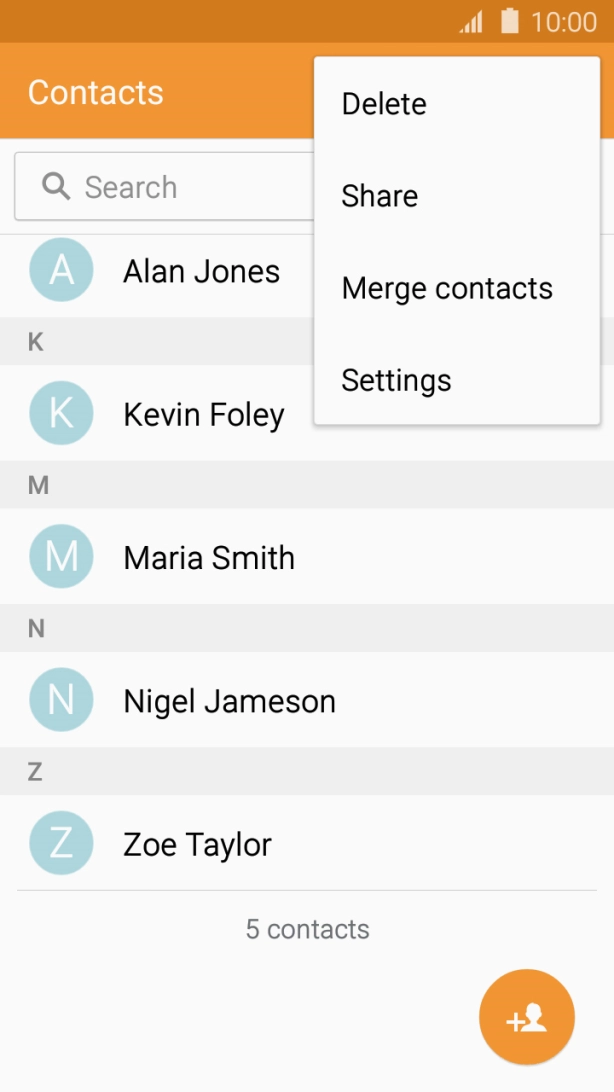
Task: Choose Merge contacts option
Action: 447,287
